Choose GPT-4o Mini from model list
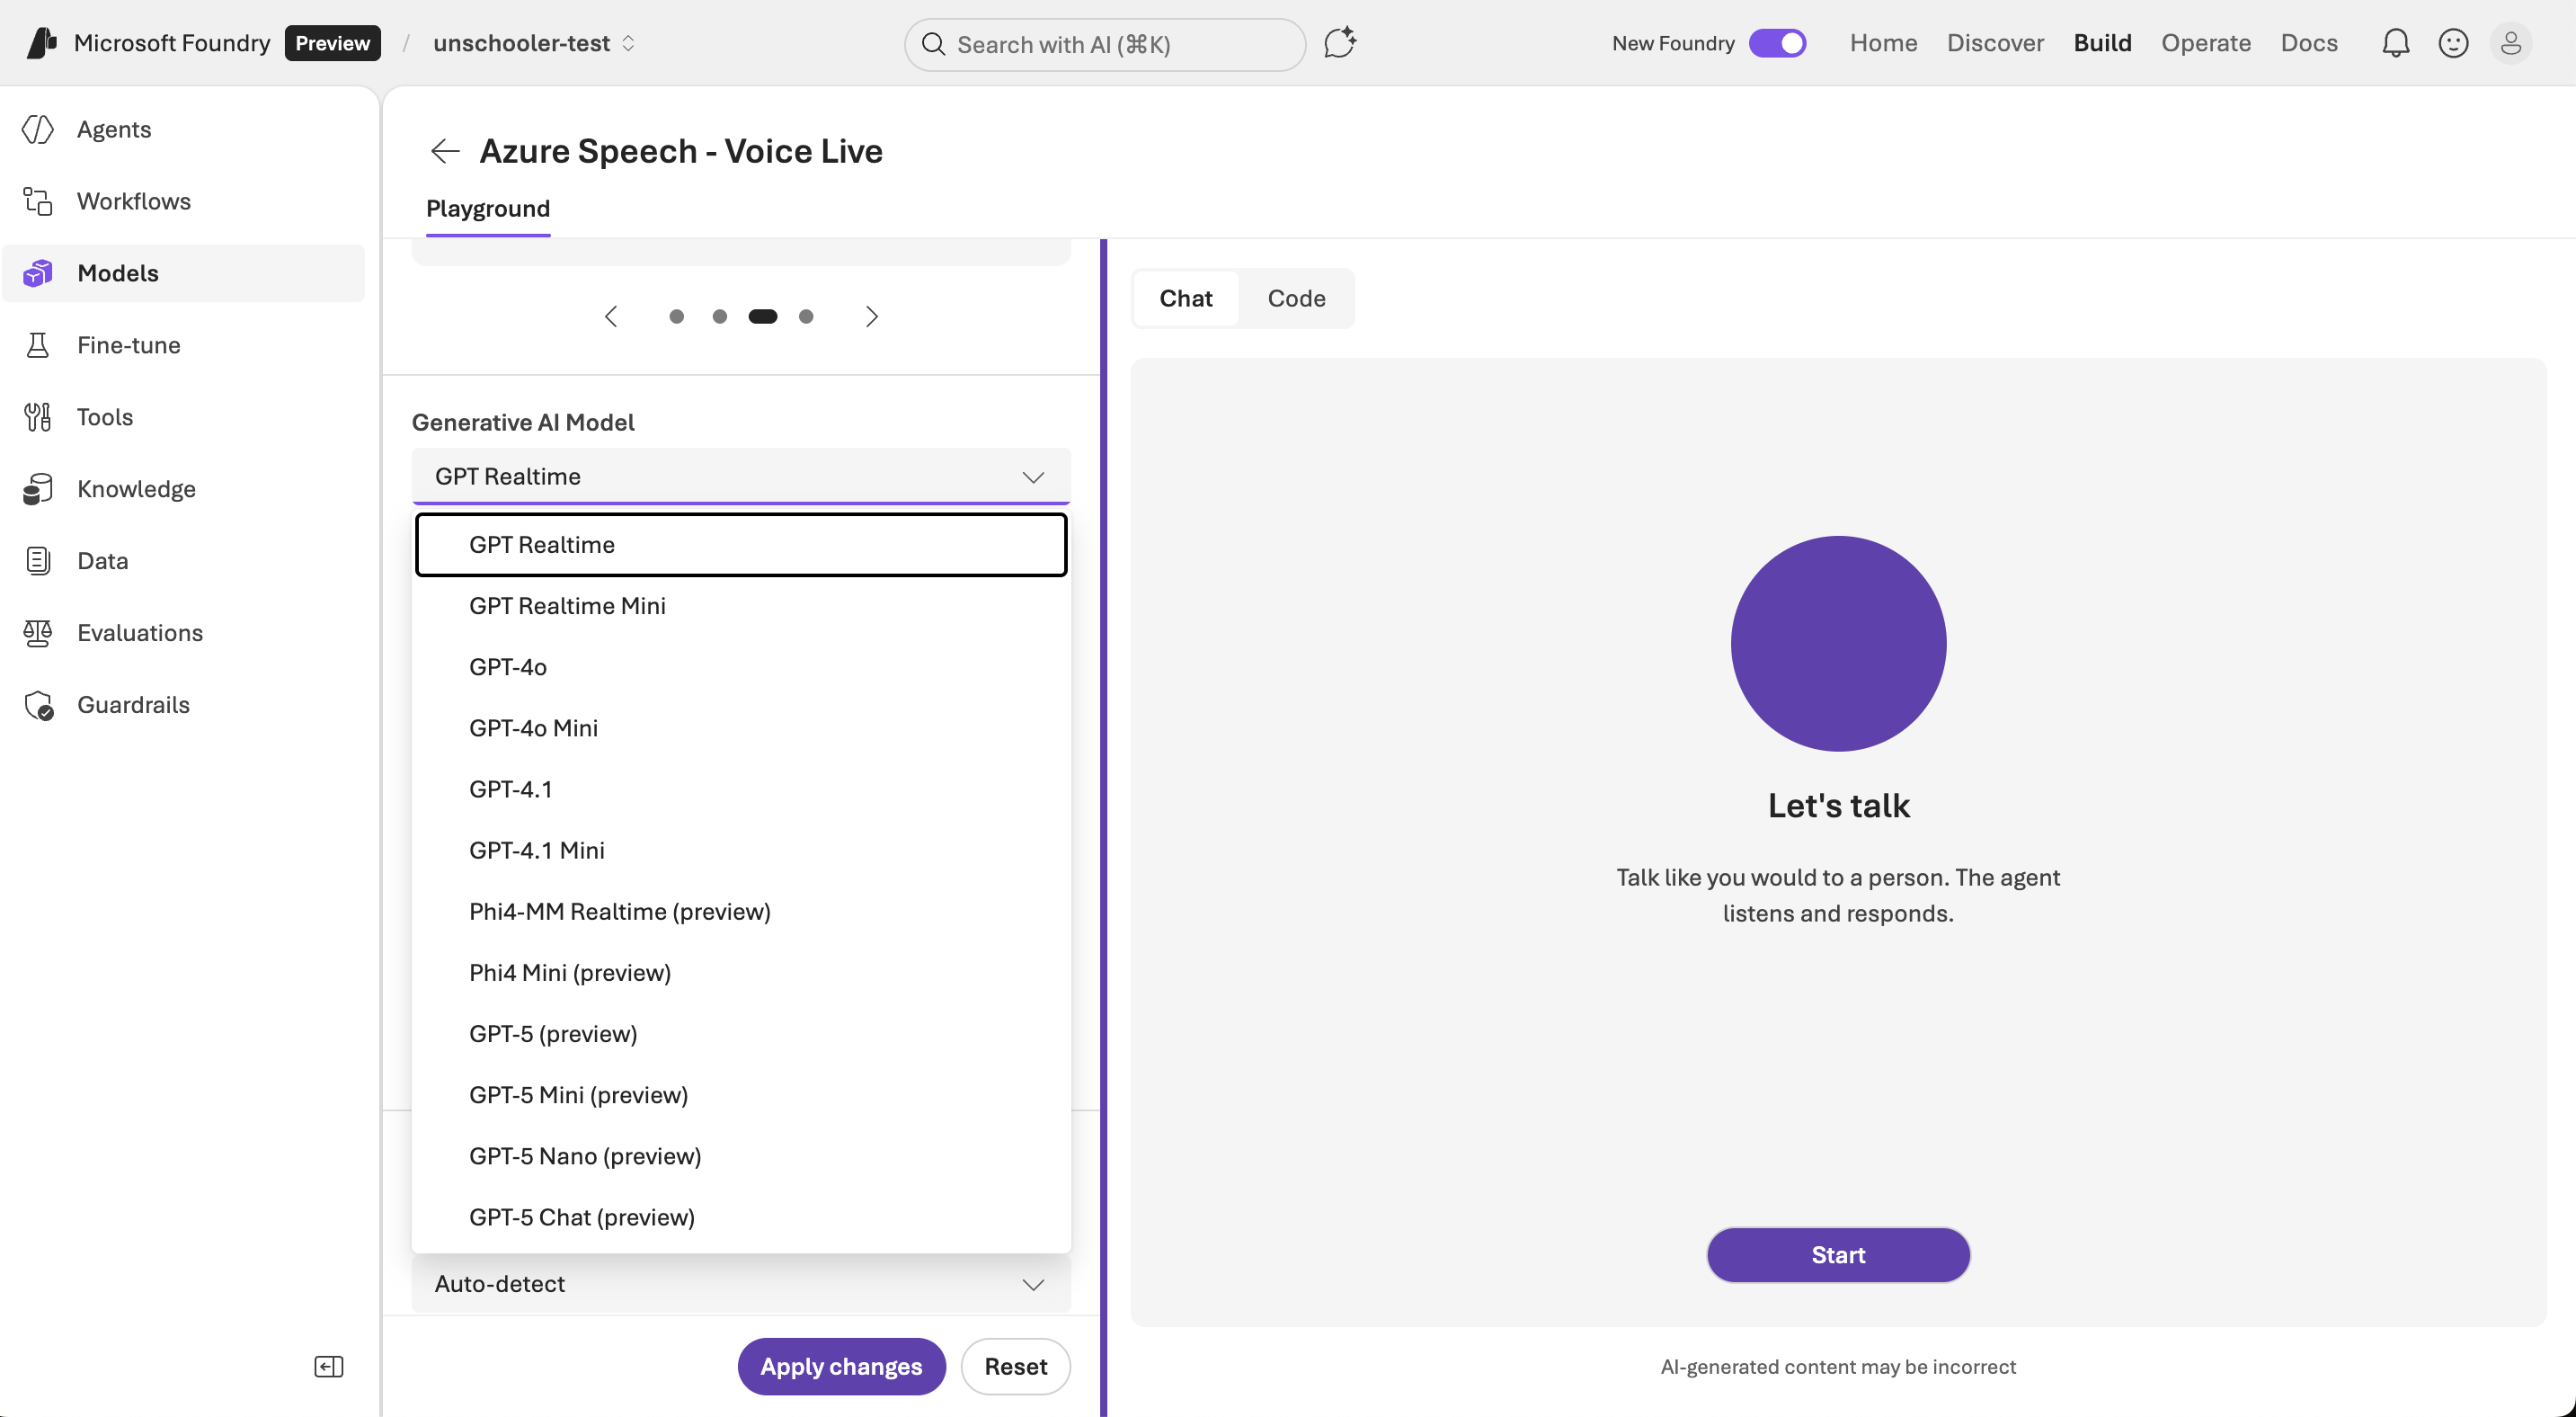Image resolution: width=2576 pixels, height=1417 pixels. coord(533,728)
